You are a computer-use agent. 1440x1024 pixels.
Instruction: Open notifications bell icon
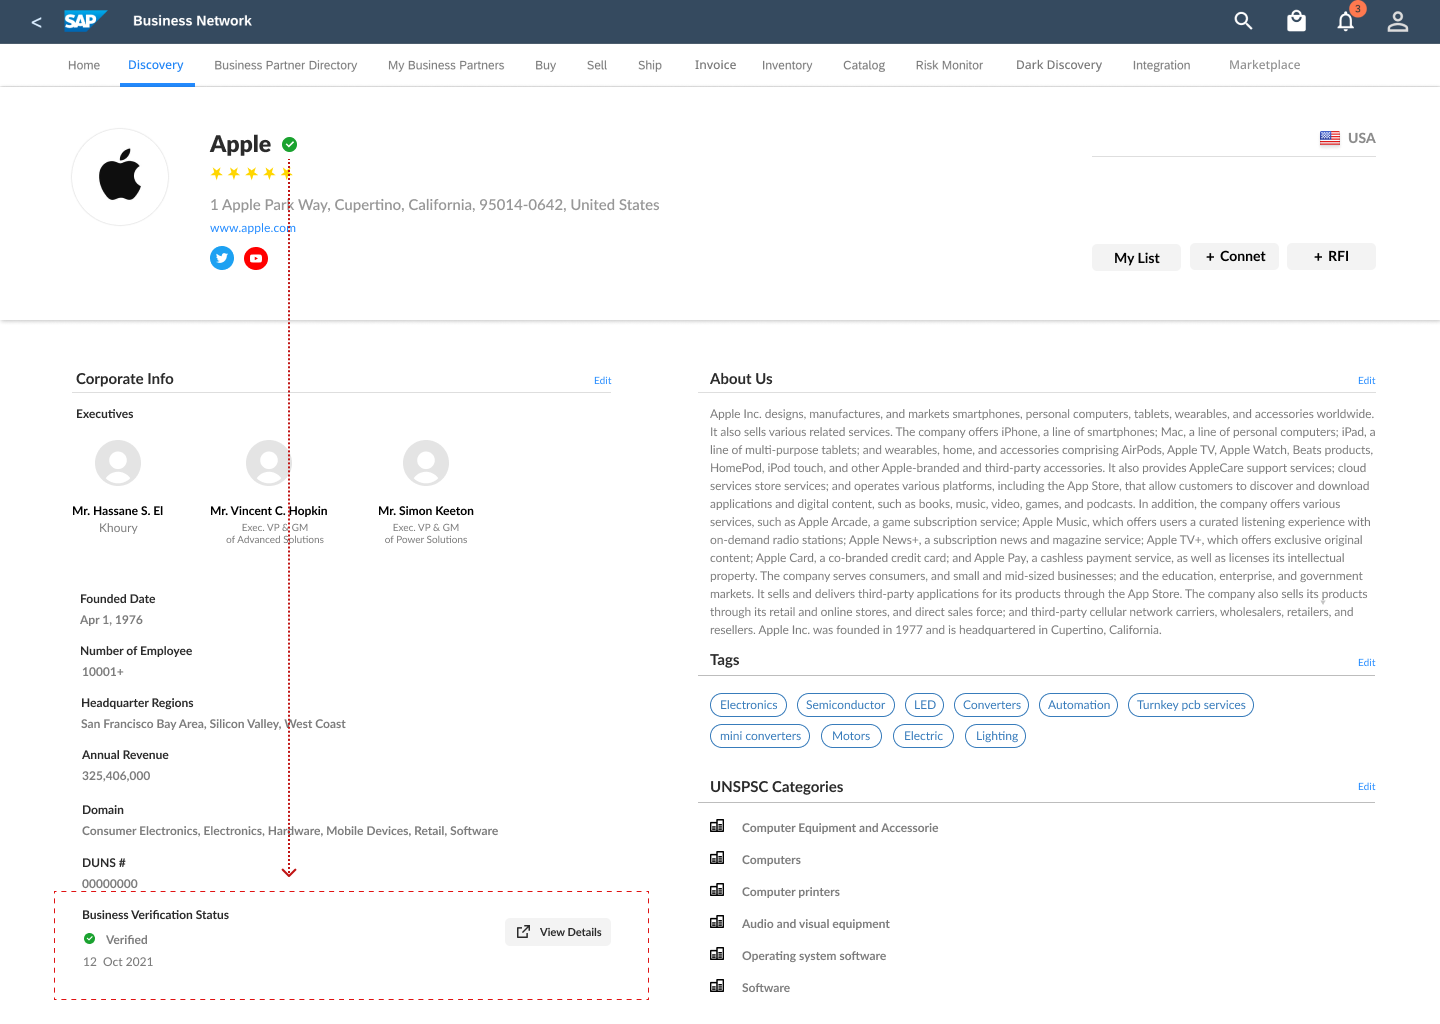click(x=1346, y=22)
